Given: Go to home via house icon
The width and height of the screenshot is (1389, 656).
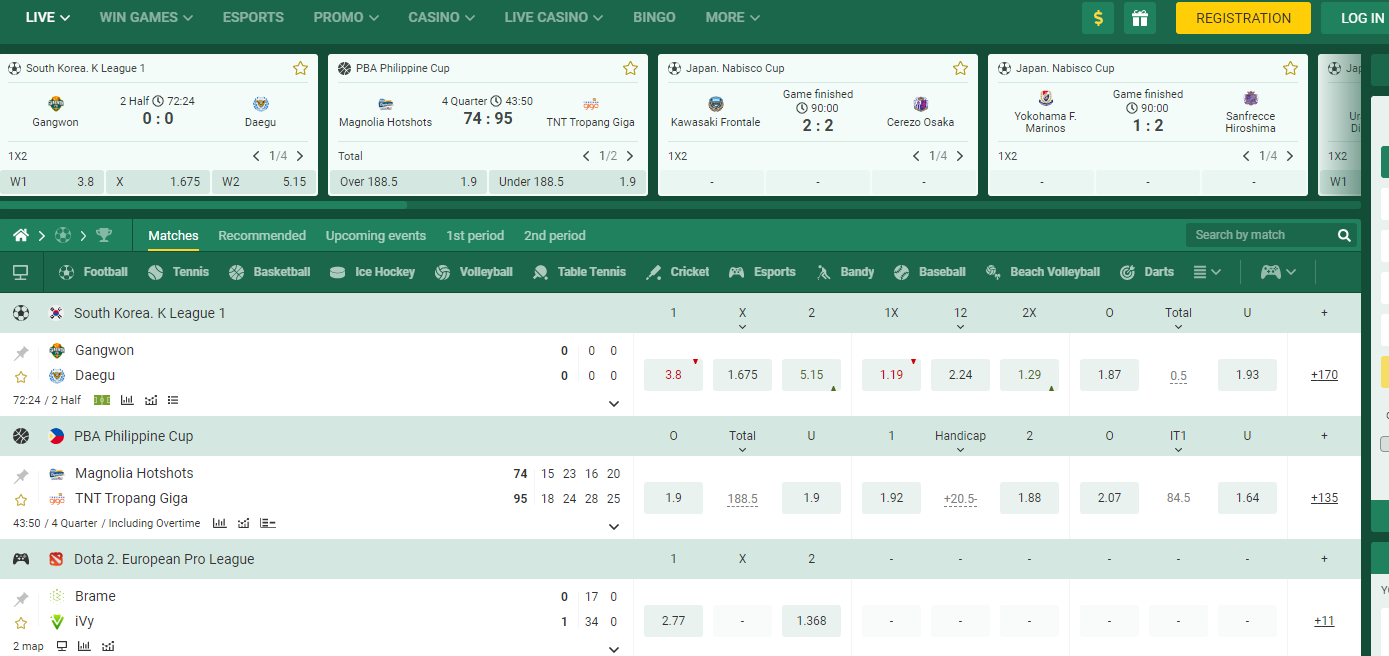Looking at the screenshot, I should [21, 235].
